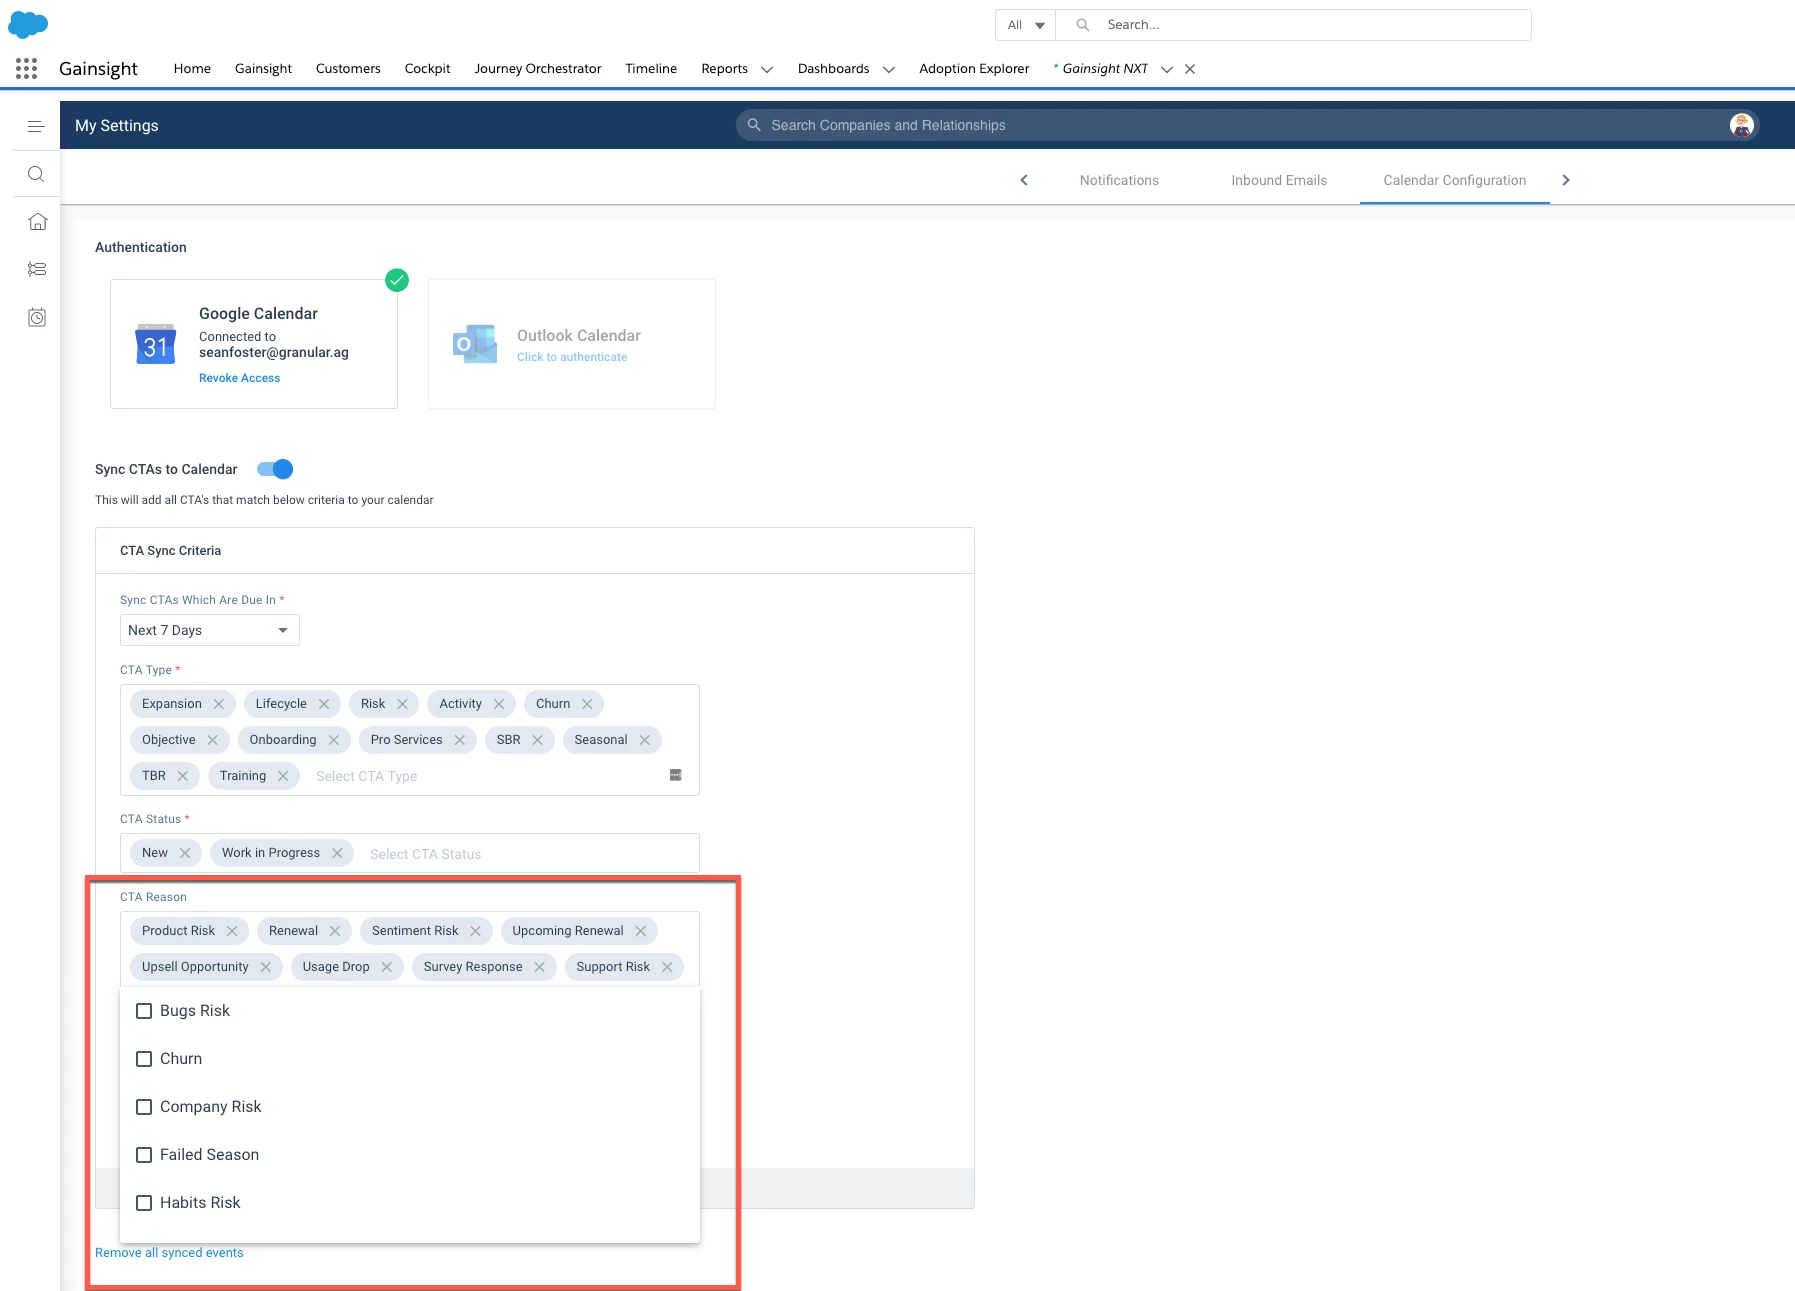Screen dimensions: 1795x1291
Task: Remove the Work in Progress status tag
Action: 337,853
